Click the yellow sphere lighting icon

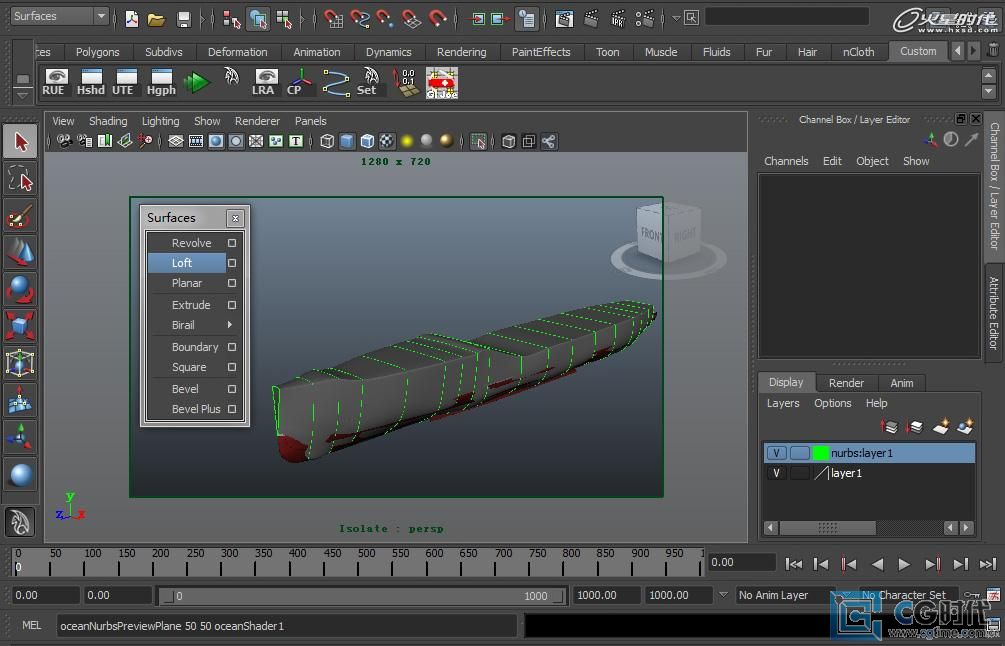[x=407, y=141]
